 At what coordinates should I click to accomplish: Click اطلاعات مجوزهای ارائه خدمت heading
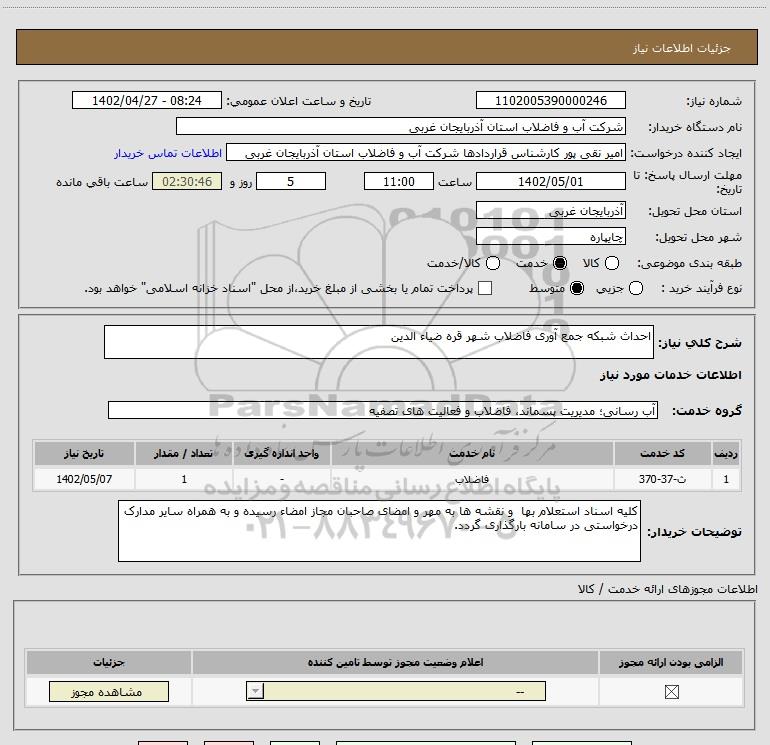point(667,589)
